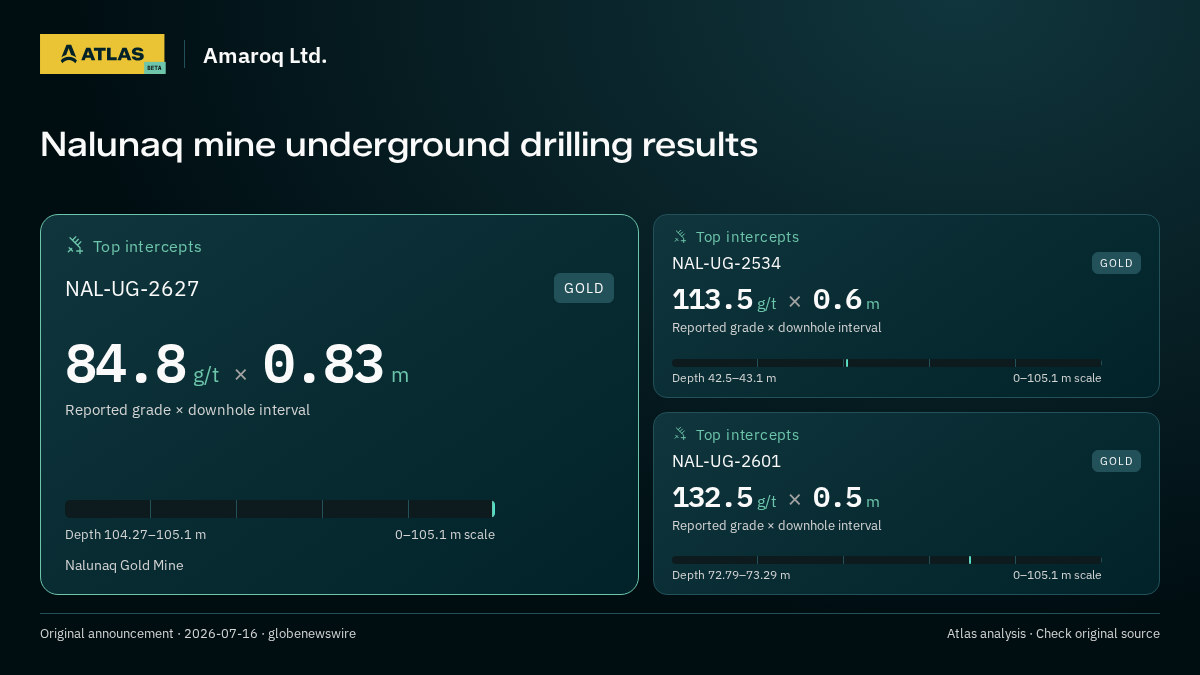Image resolution: width=1200 pixels, height=675 pixels.
Task: Click Depth 72.79–73.29 m label
Action: coord(731,575)
